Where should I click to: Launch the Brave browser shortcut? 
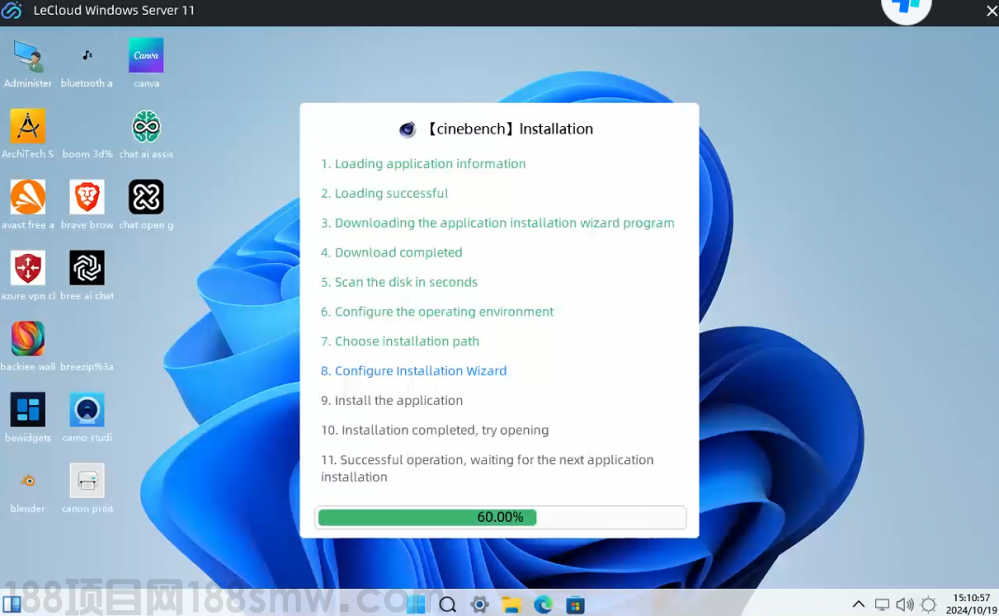point(87,197)
